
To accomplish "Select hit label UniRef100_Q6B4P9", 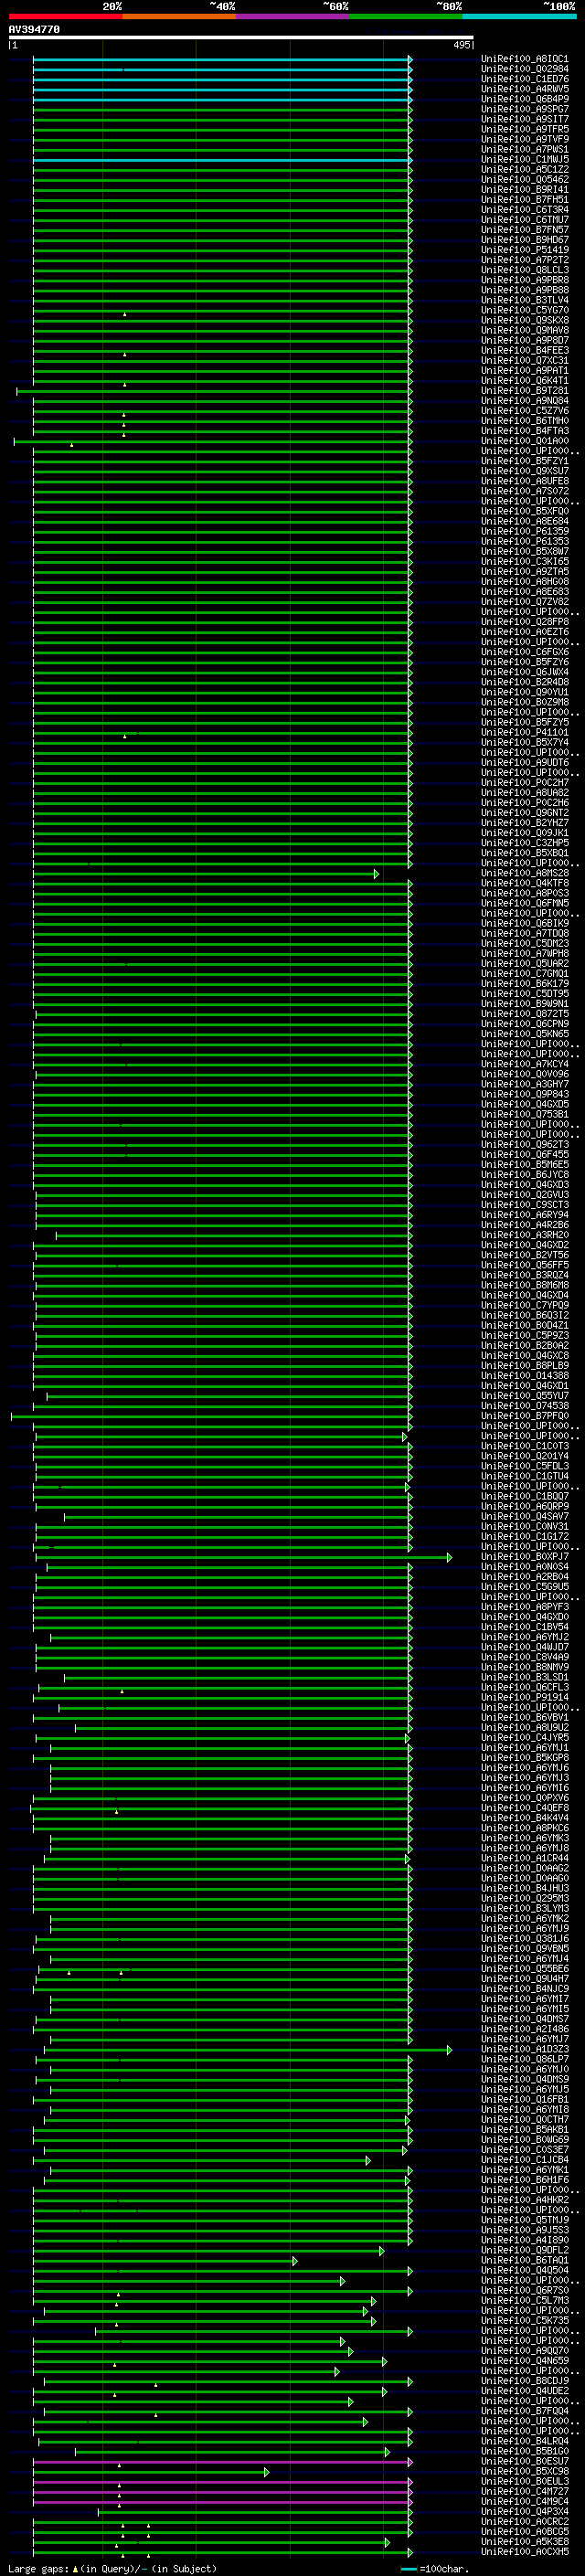I will tap(525, 99).
